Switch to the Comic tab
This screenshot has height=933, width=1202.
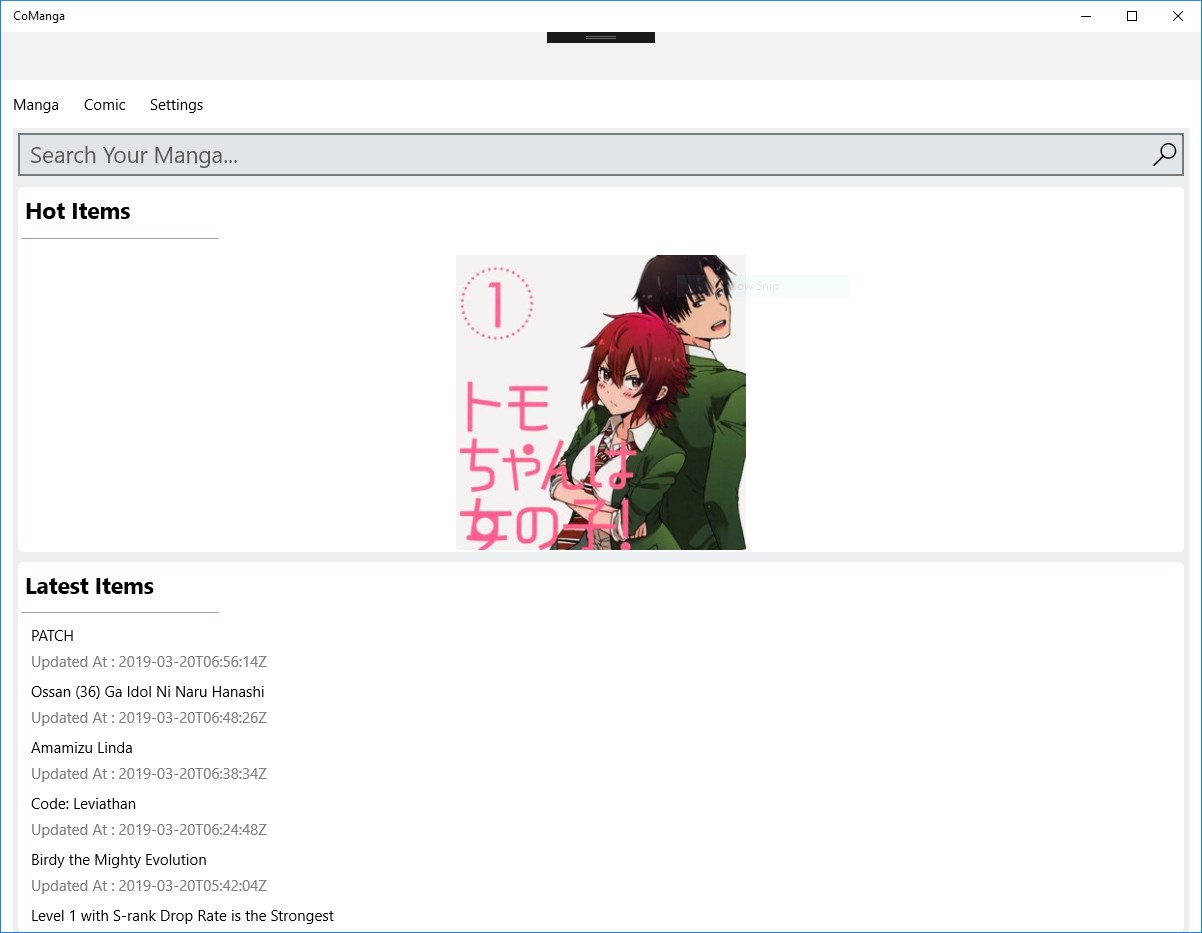click(105, 105)
